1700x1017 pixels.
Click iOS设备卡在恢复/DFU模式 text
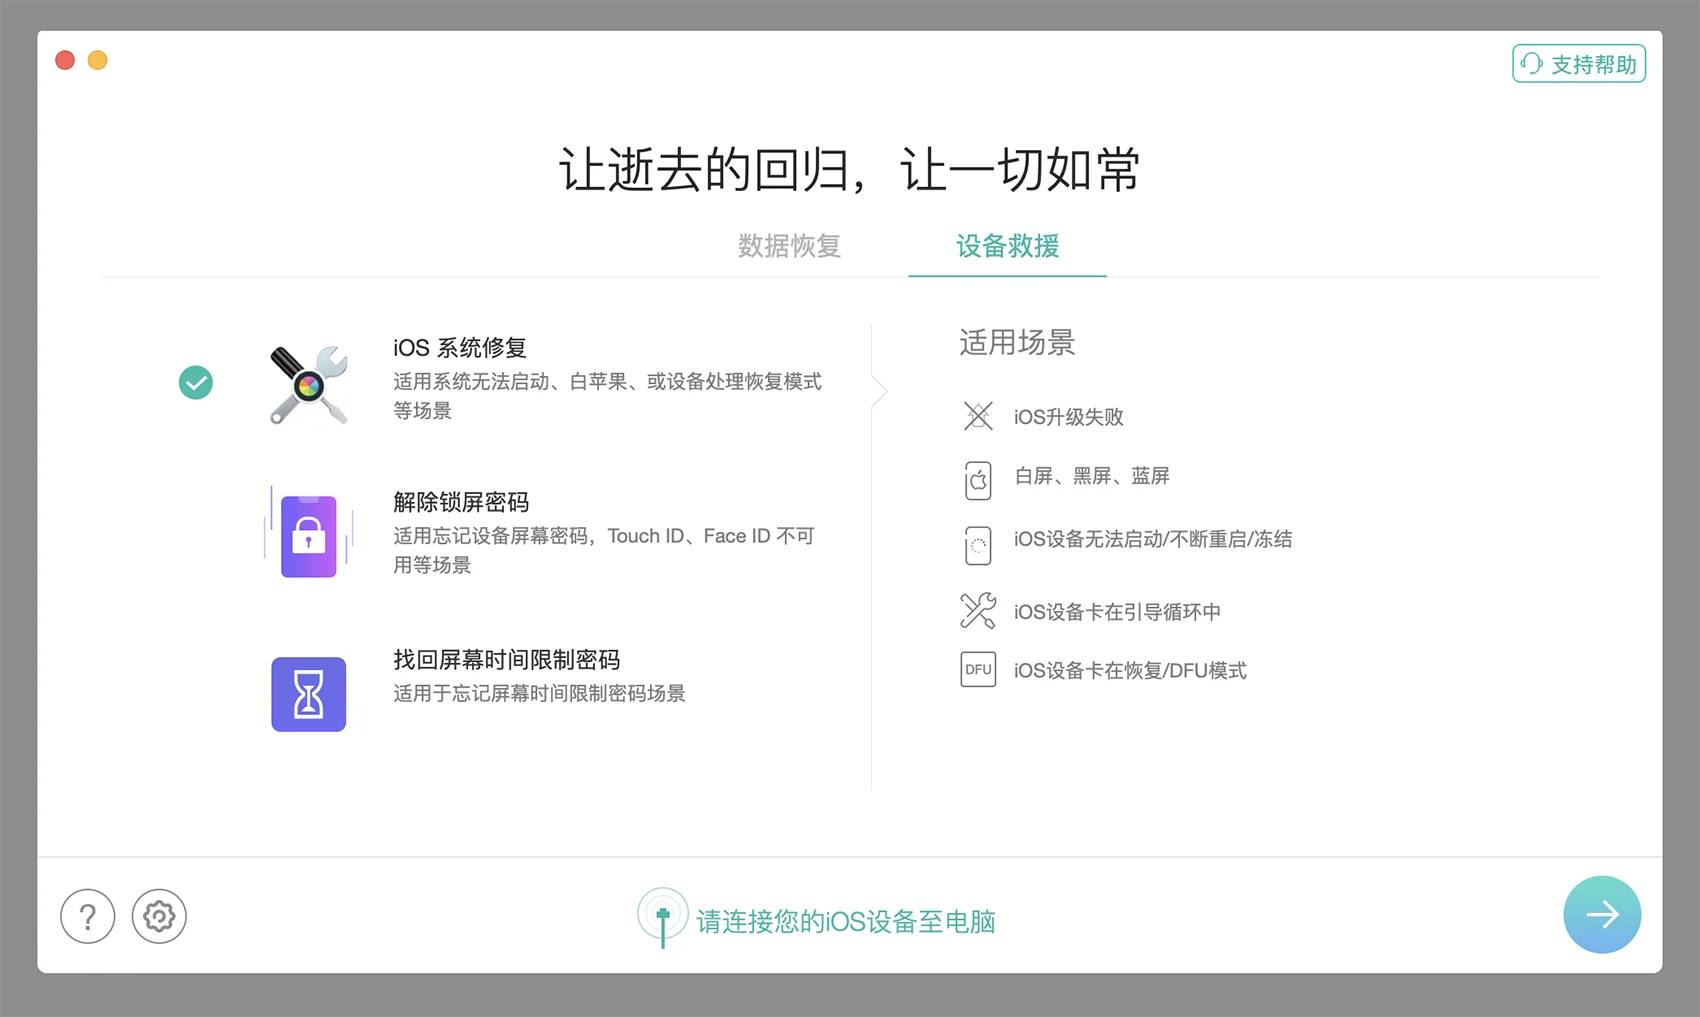coord(1130,671)
